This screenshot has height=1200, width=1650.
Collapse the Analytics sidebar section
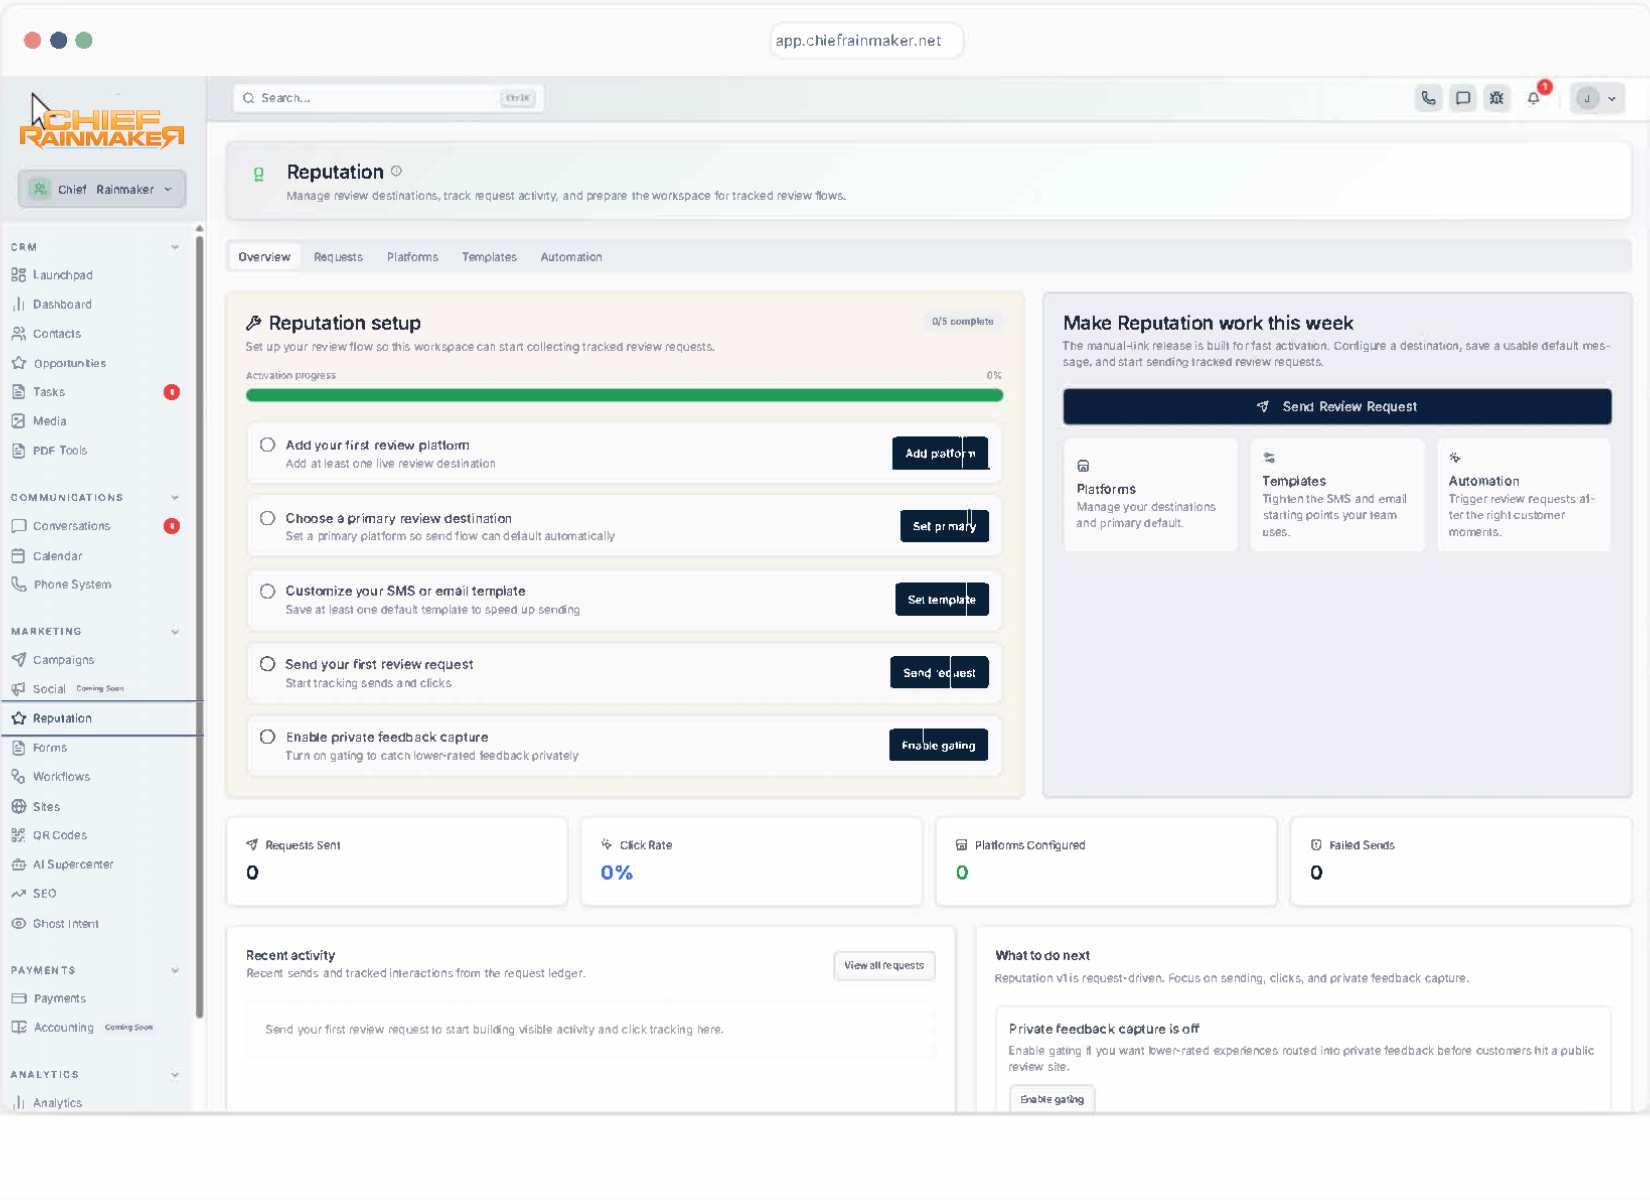(x=175, y=1075)
